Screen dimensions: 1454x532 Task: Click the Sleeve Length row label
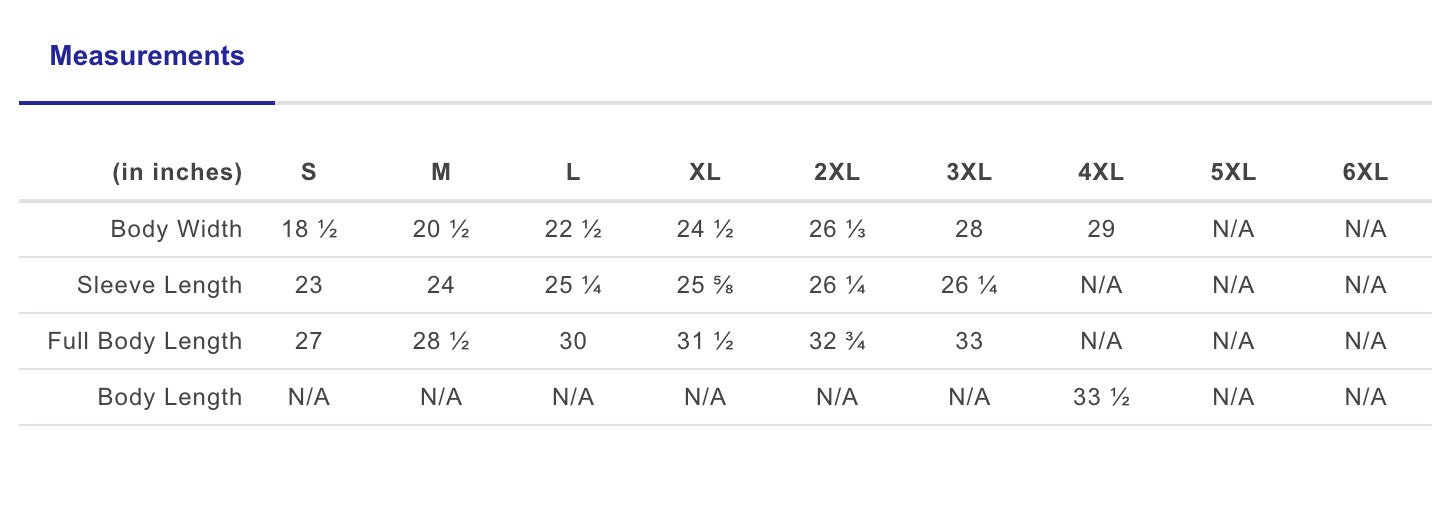(x=160, y=285)
